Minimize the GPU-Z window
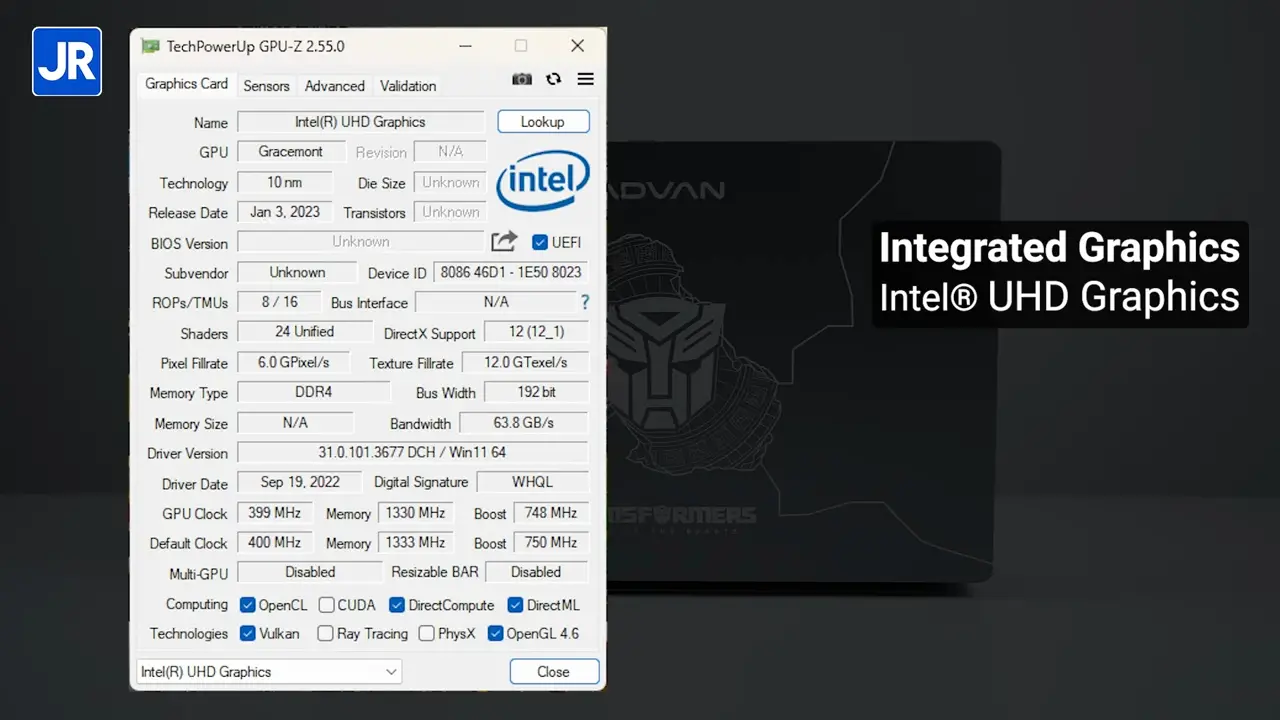This screenshot has width=1280, height=720. pyautogui.click(x=466, y=46)
